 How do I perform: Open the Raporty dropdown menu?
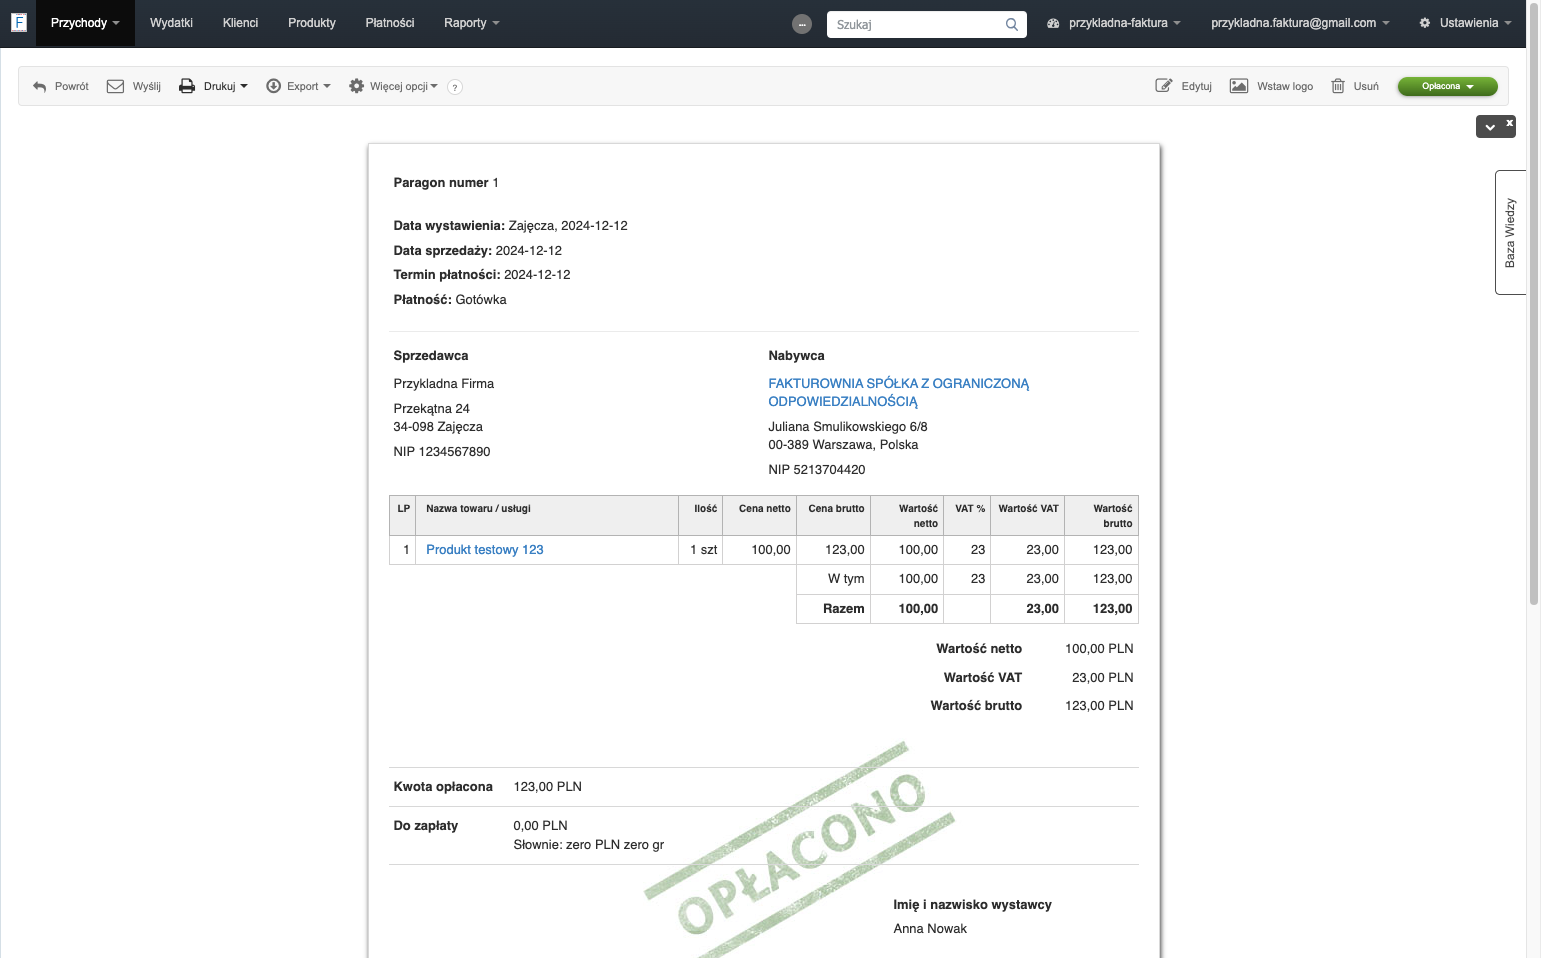click(x=471, y=23)
